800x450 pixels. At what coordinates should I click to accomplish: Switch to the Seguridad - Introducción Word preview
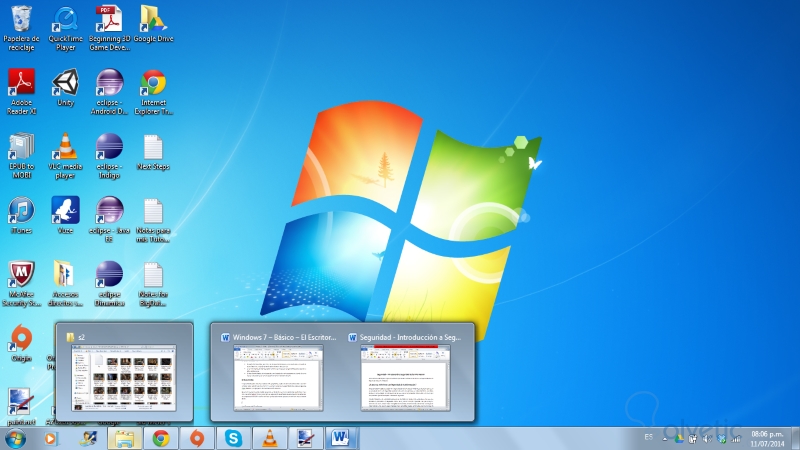(x=405, y=378)
